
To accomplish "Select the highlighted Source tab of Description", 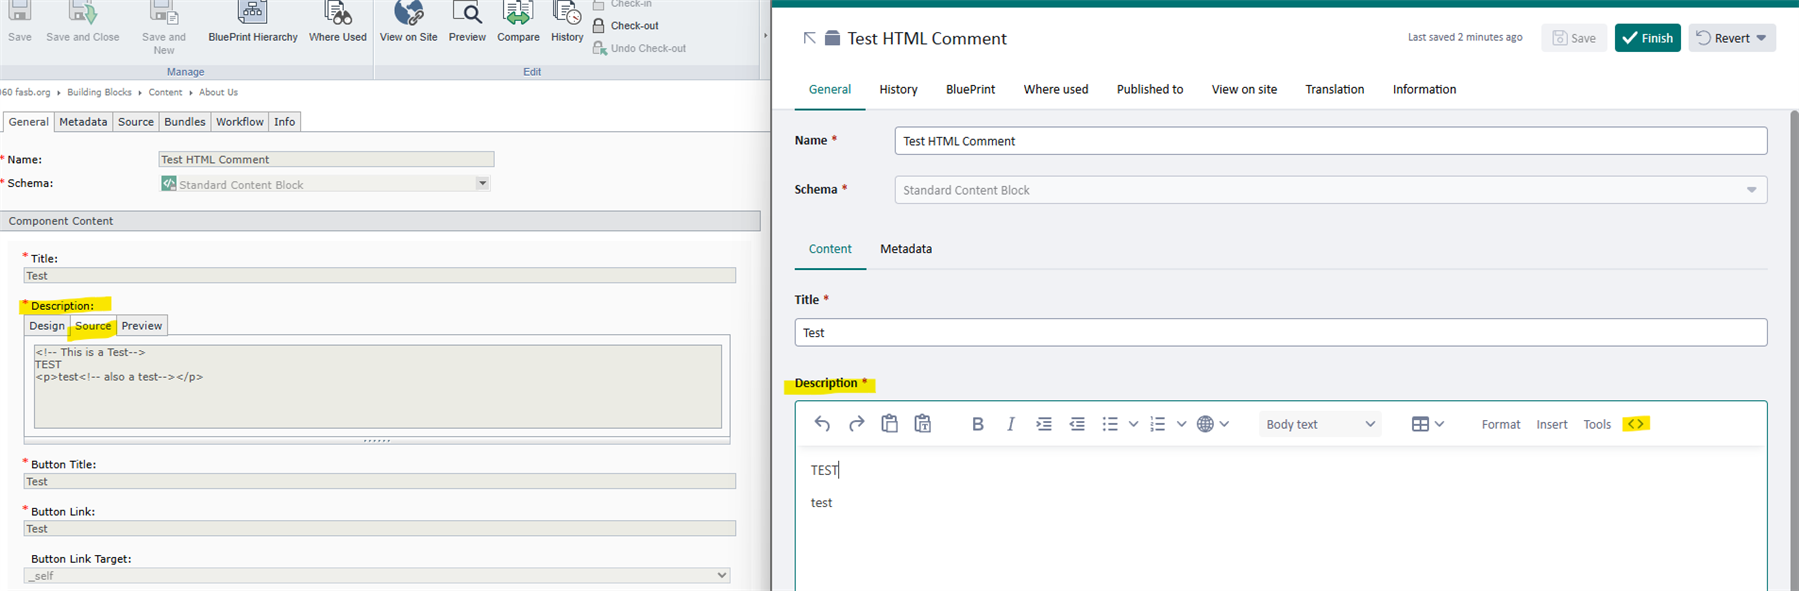I will click(93, 326).
